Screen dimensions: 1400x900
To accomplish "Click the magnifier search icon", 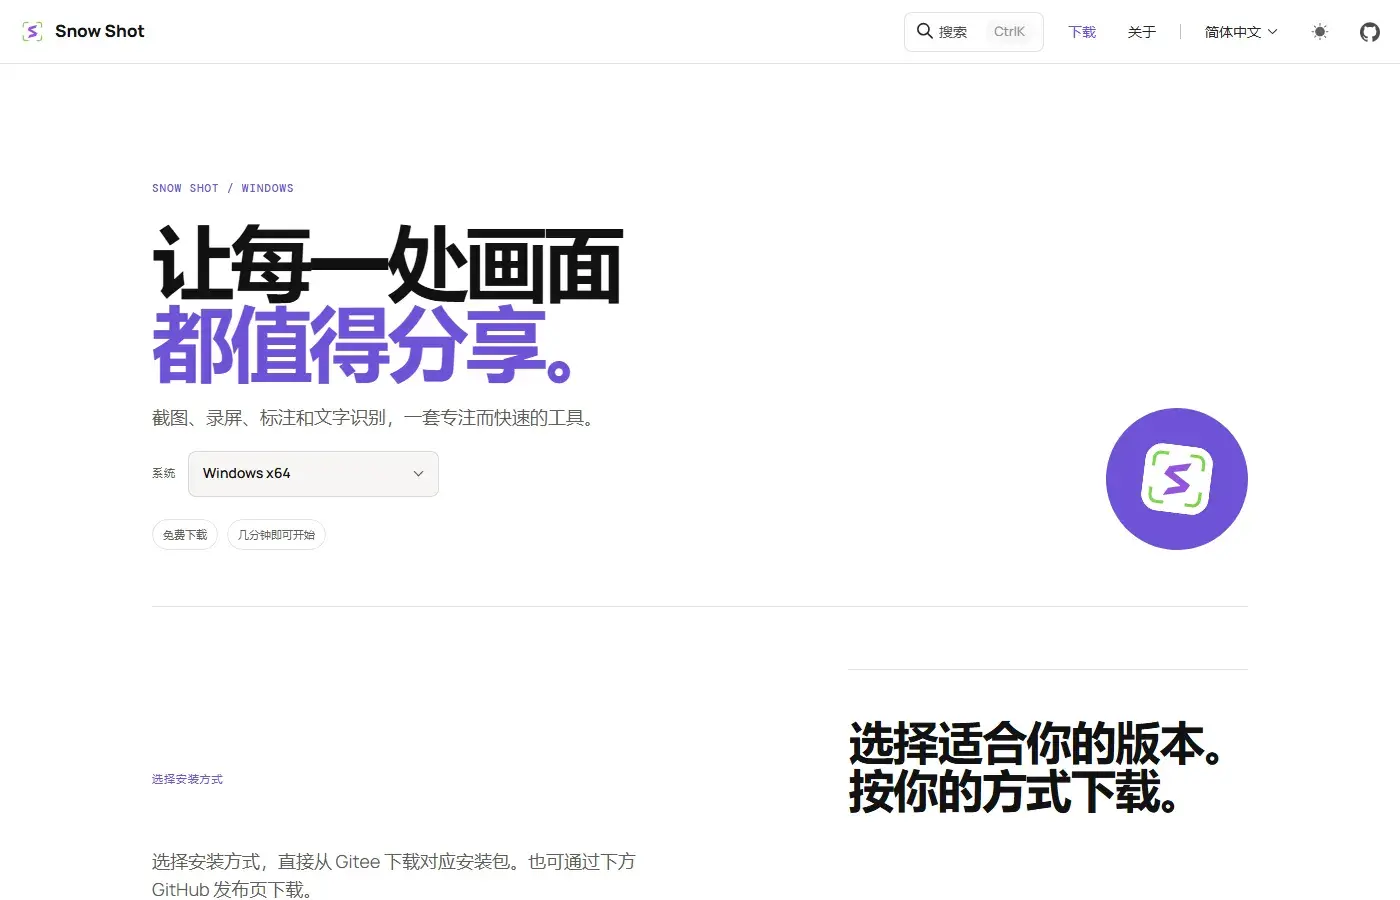I will pyautogui.click(x=925, y=31).
